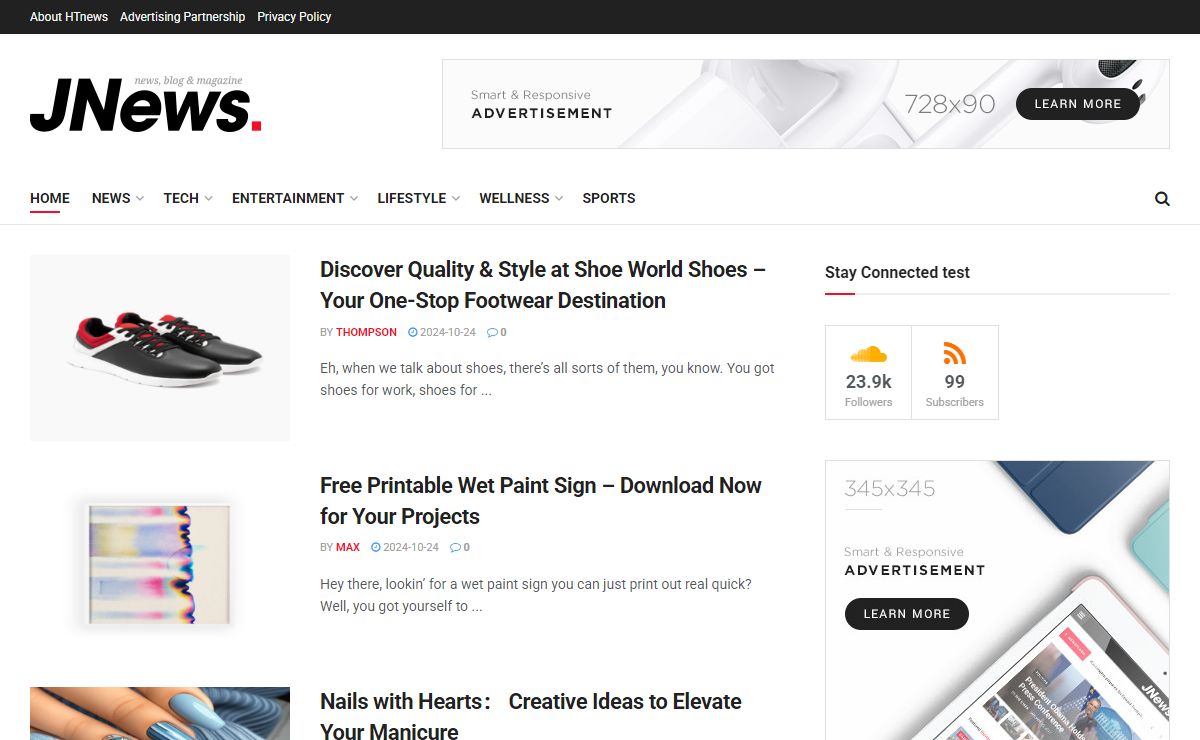
Task: Click Shoe World excerpt starting 'Eh, when we talk'
Action: click(x=547, y=379)
